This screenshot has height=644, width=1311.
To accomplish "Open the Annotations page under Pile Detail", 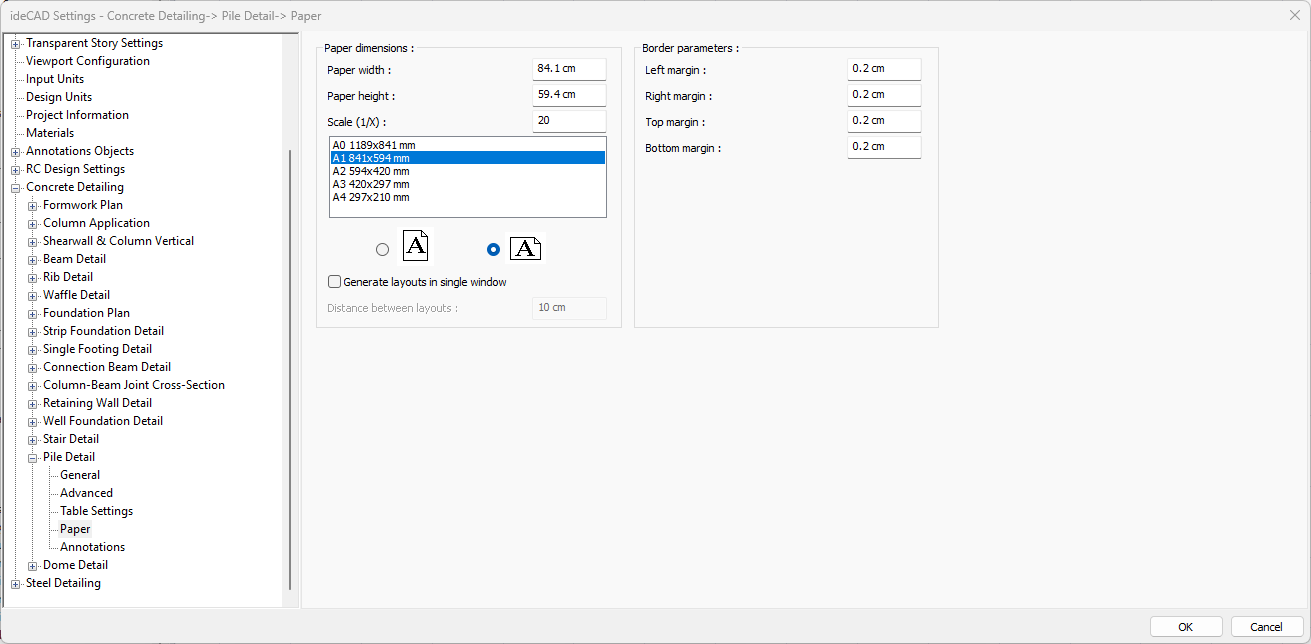I will point(92,547).
